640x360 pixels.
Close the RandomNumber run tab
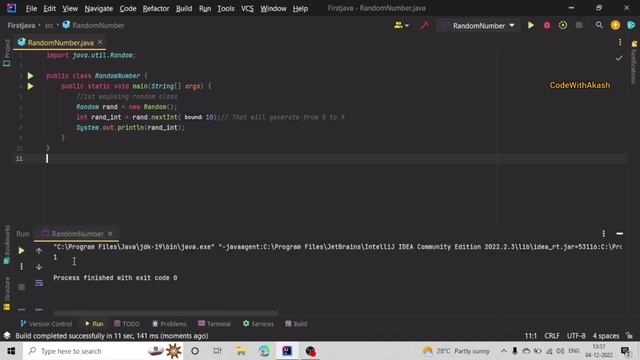(x=110, y=233)
